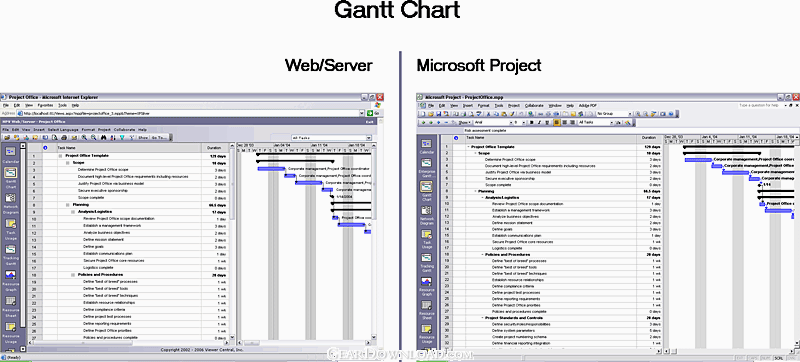This screenshot has height=362, width=800.
Task: Toggle Bold formatting in Microsoft Project toolbar
Action: [x=531, y=122]
